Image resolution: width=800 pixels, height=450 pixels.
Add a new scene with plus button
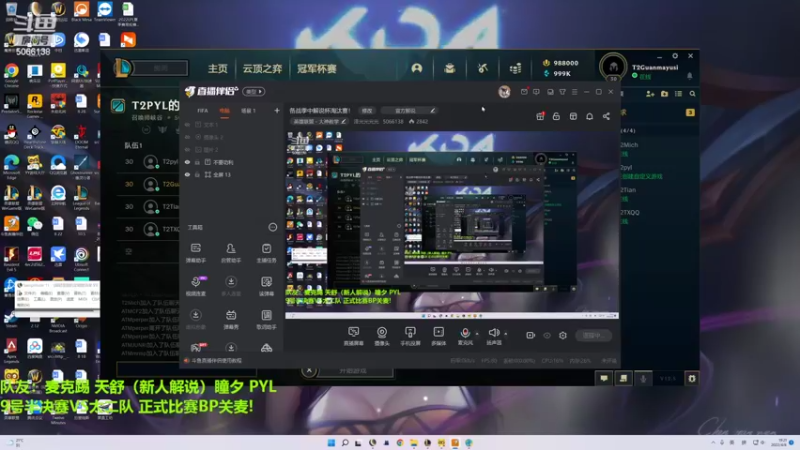tap(277, 111)
